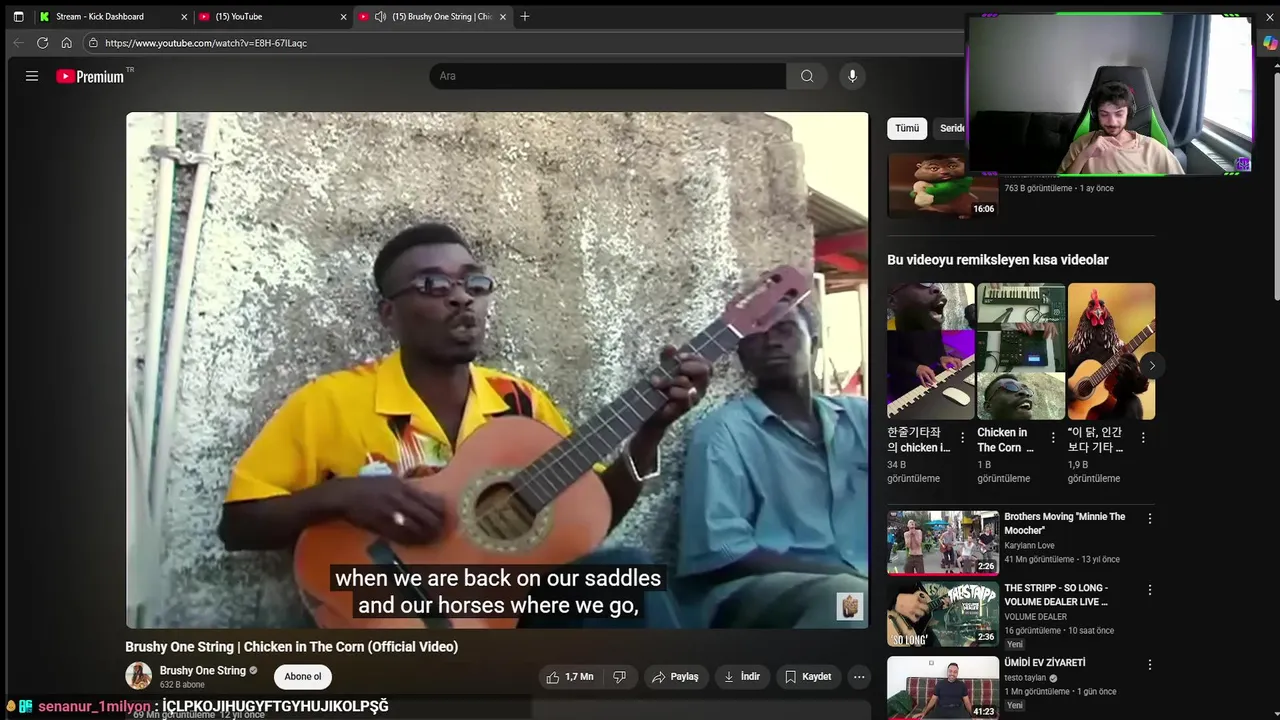Pause the video by clicking the player
The height and width of the screenshot is (720, 1280).
[497, 370]
